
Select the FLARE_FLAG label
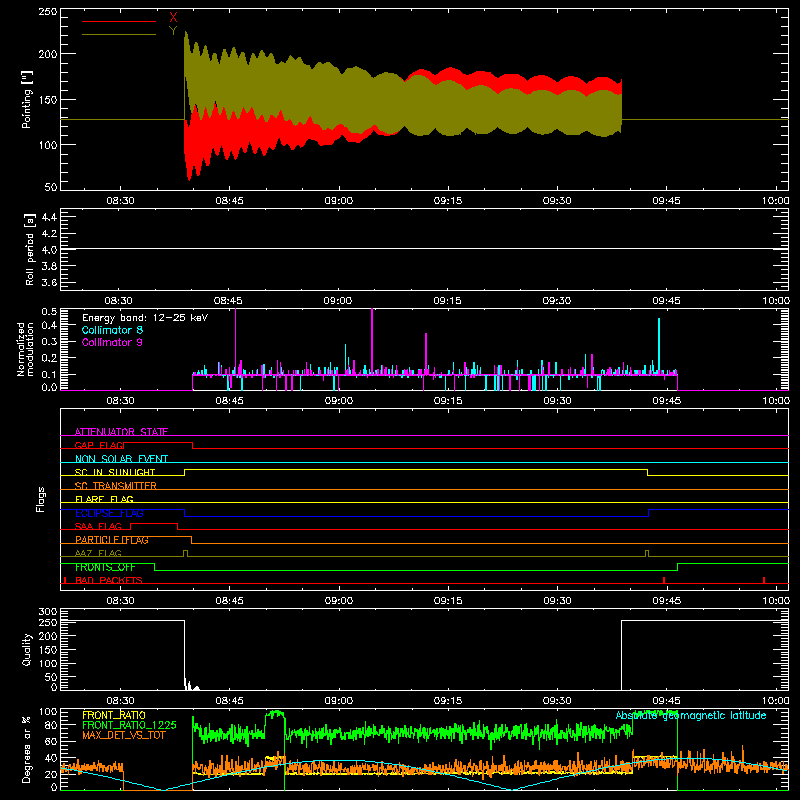[104, 499]
